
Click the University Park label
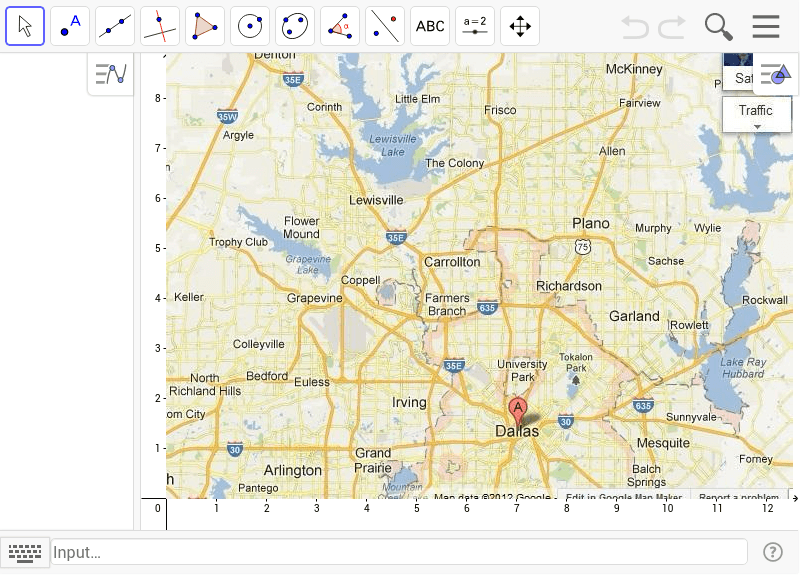(522, 370)
